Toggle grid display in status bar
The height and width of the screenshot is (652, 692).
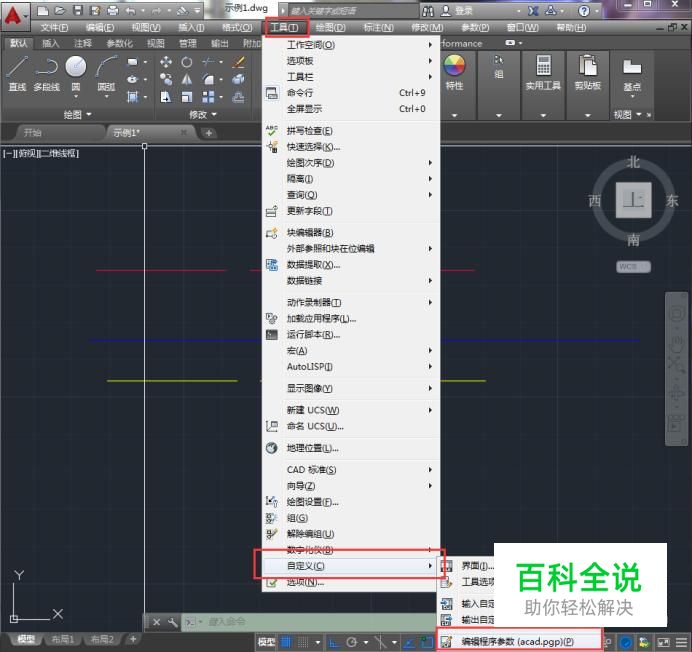point(286,642)
